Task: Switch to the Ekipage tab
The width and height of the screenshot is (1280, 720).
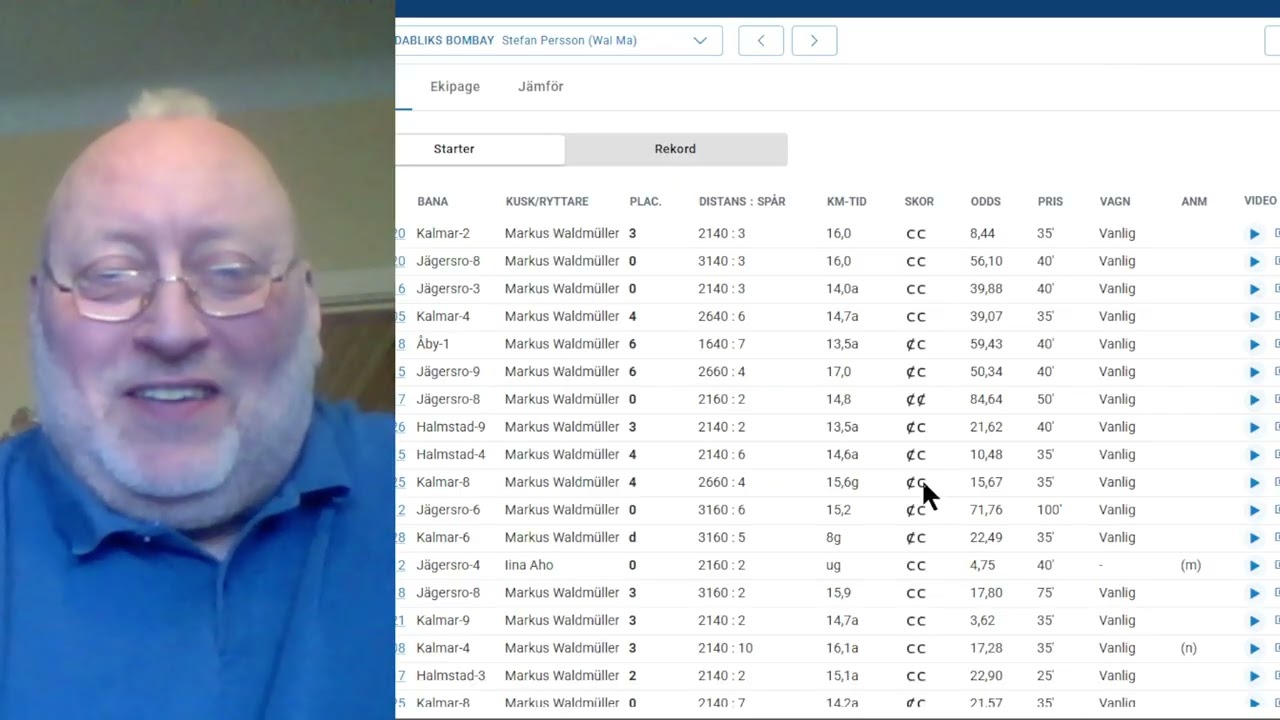Action: [455, 87]
